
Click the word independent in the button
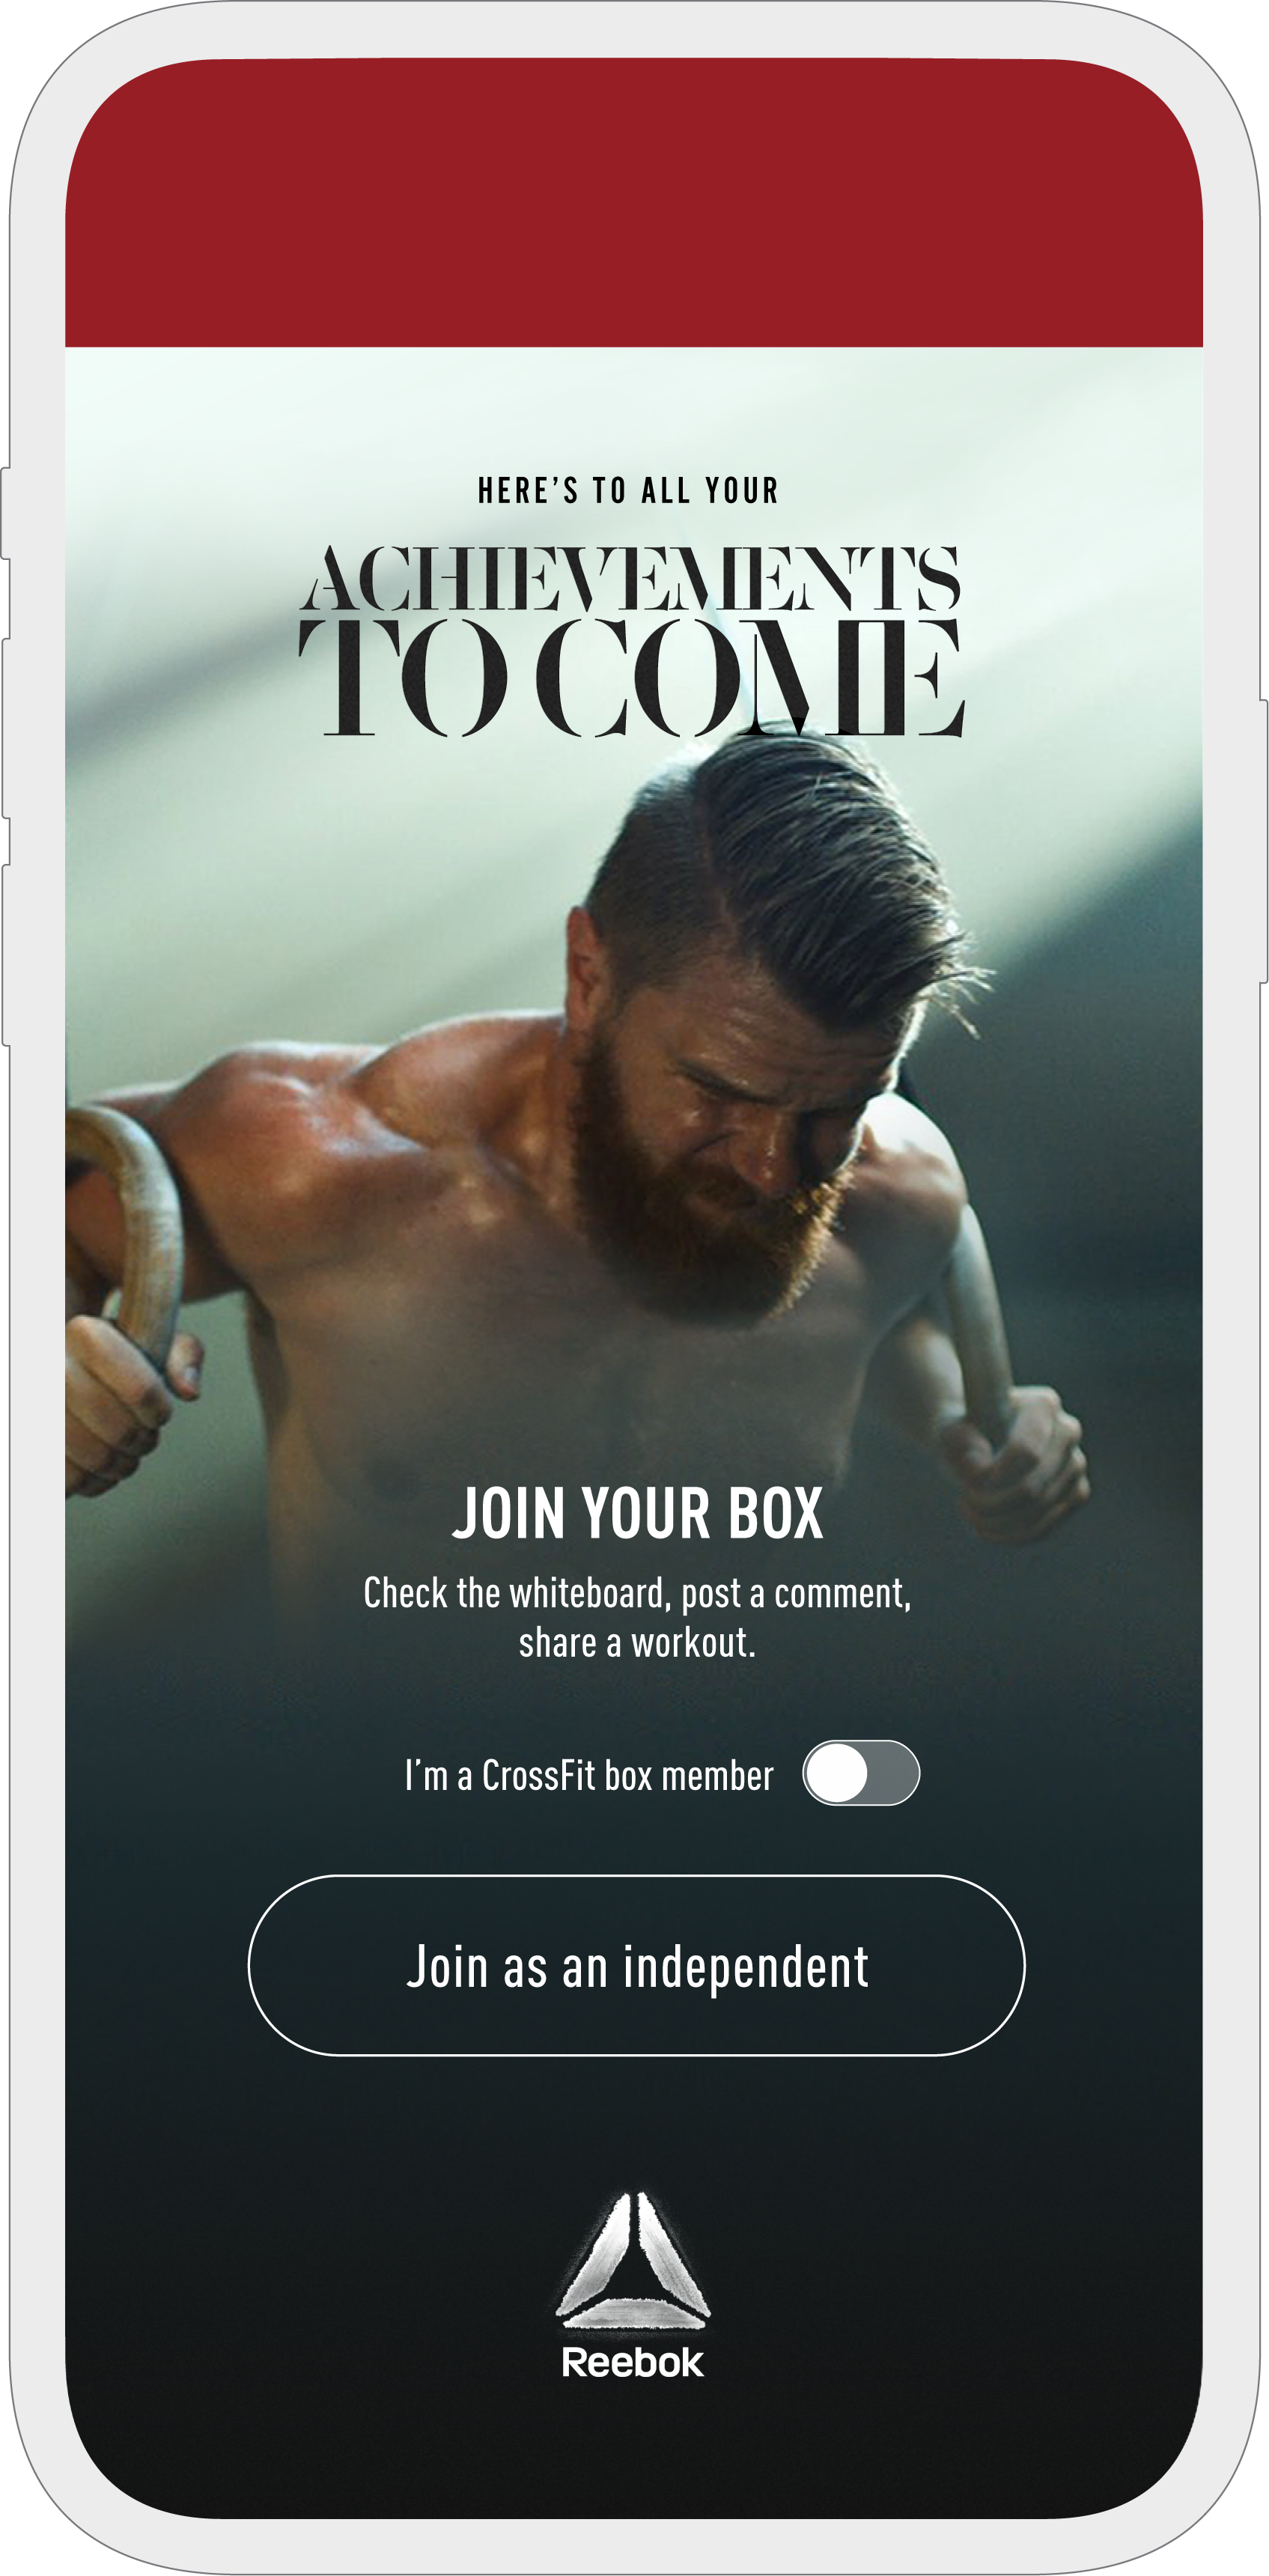746,1967
